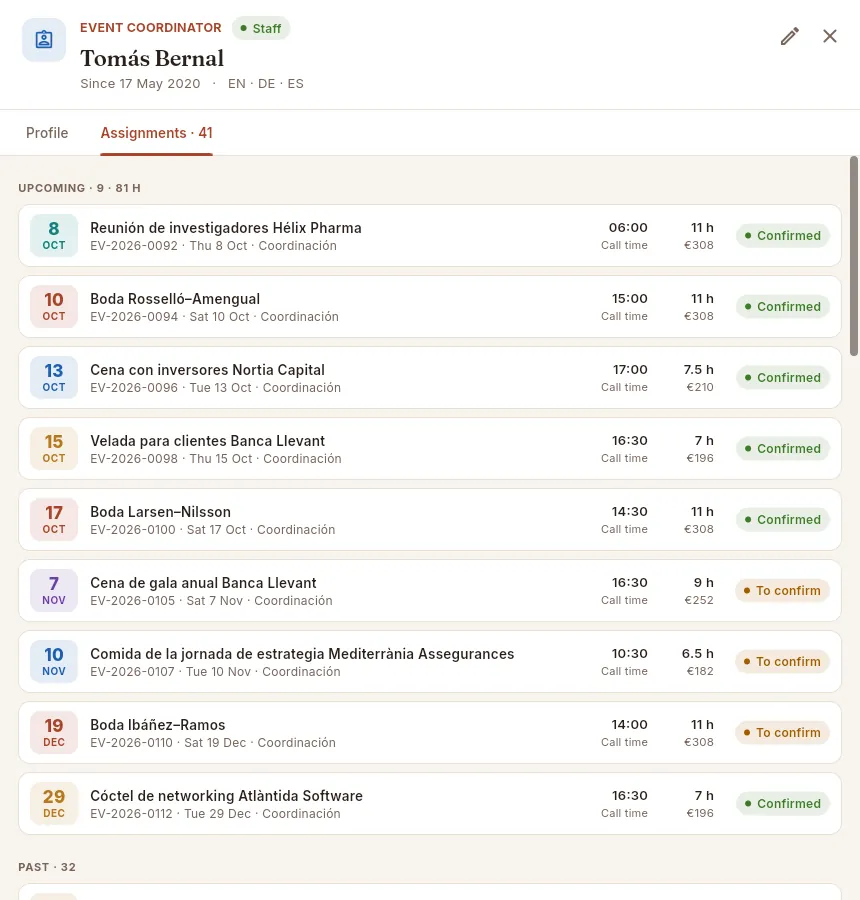The height and width of the screenshot is (900, 860).
Task: Click the 15 OCT date tile
Action: (54, 448)
